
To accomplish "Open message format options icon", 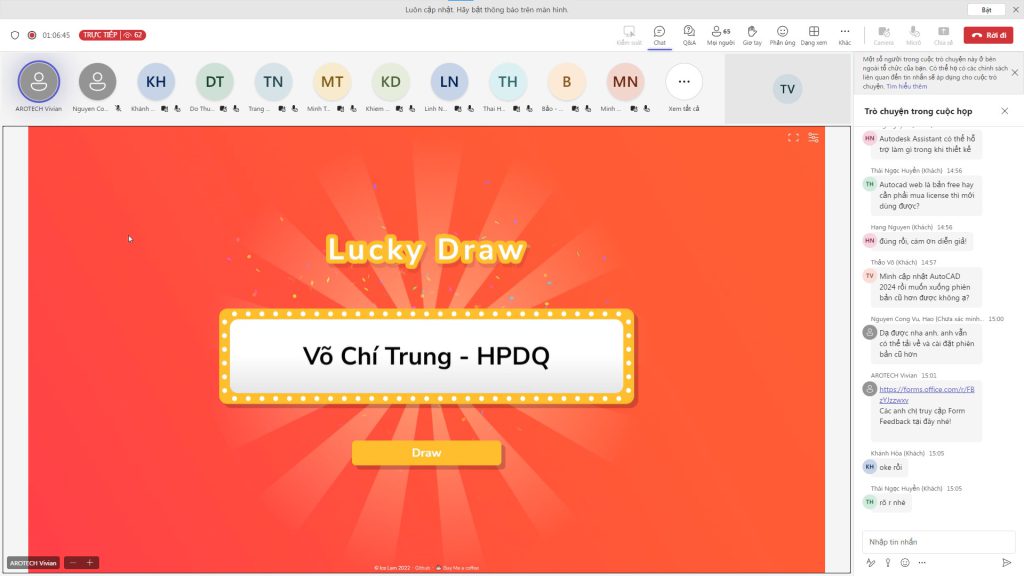I will [x=870, y=562].
